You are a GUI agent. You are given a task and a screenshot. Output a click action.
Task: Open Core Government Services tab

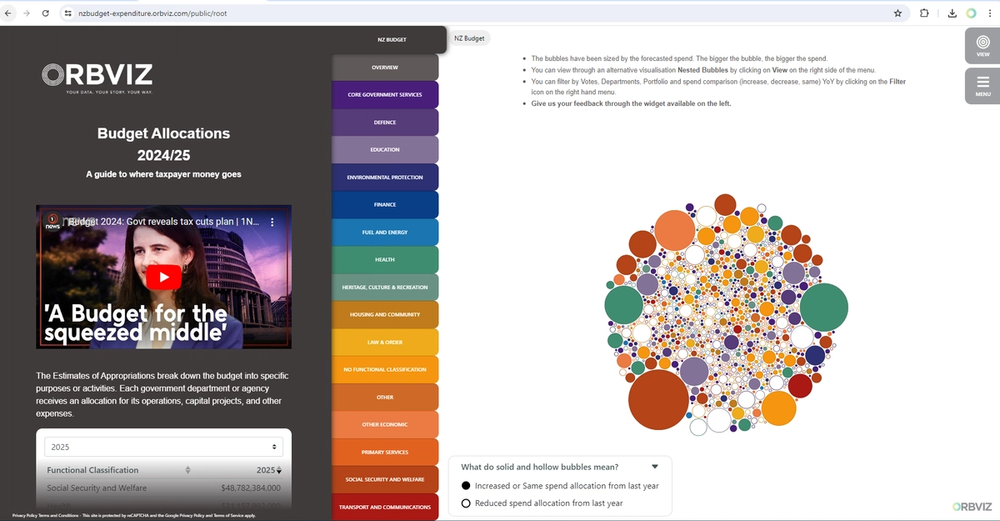[x=385, y=94]
